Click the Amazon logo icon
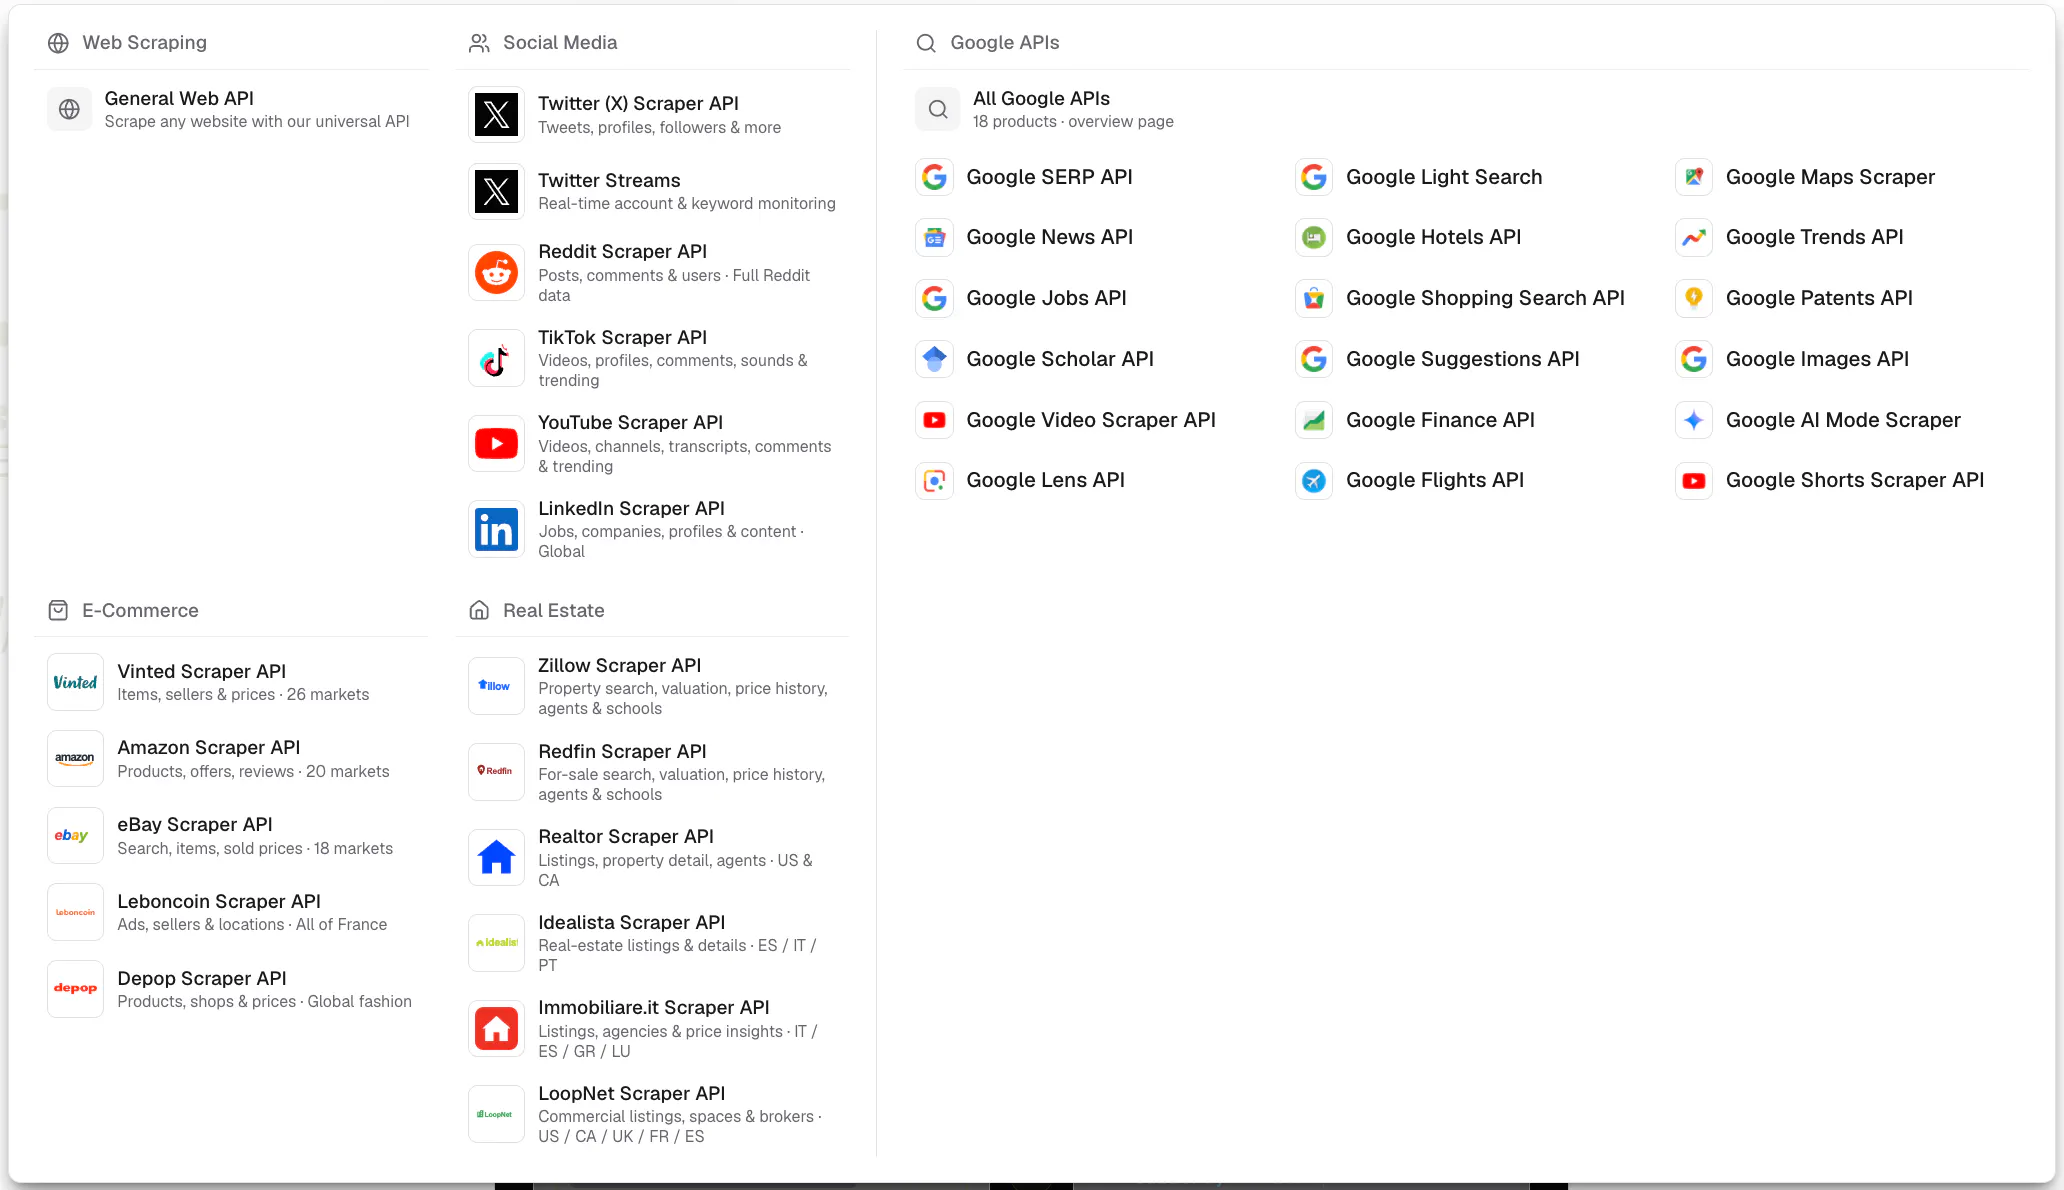 pos(75,759)
